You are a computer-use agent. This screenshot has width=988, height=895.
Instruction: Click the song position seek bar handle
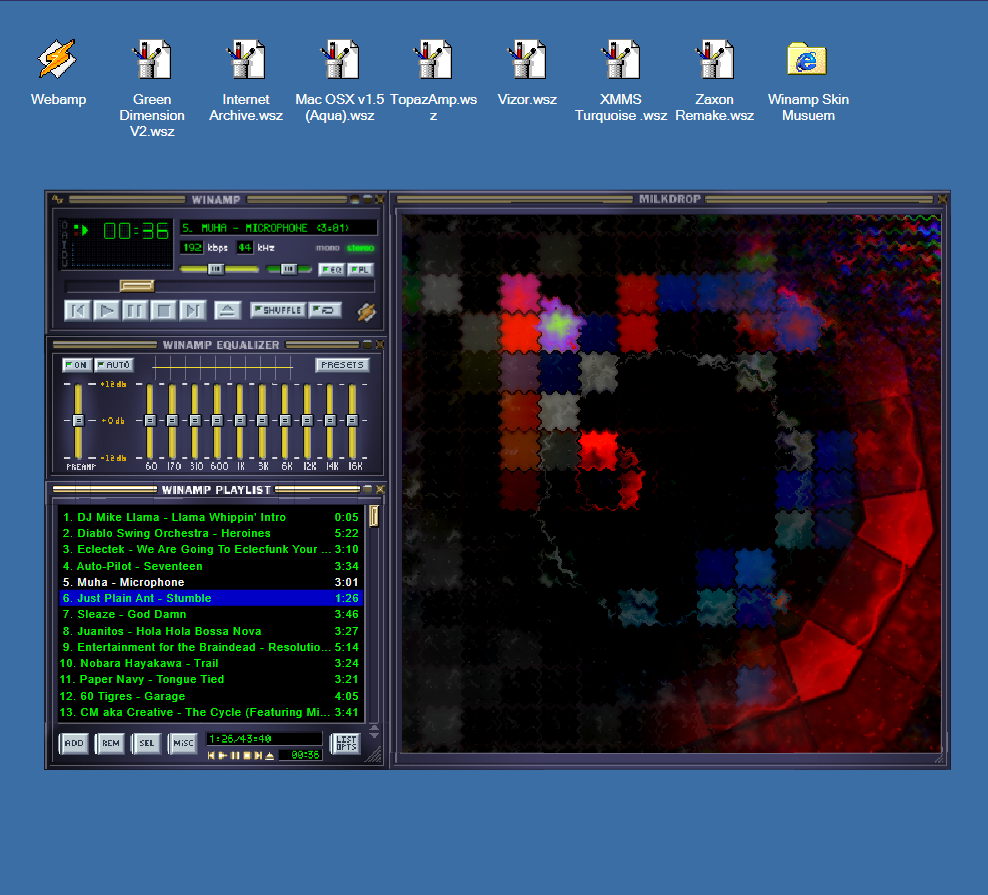point(136,286)
